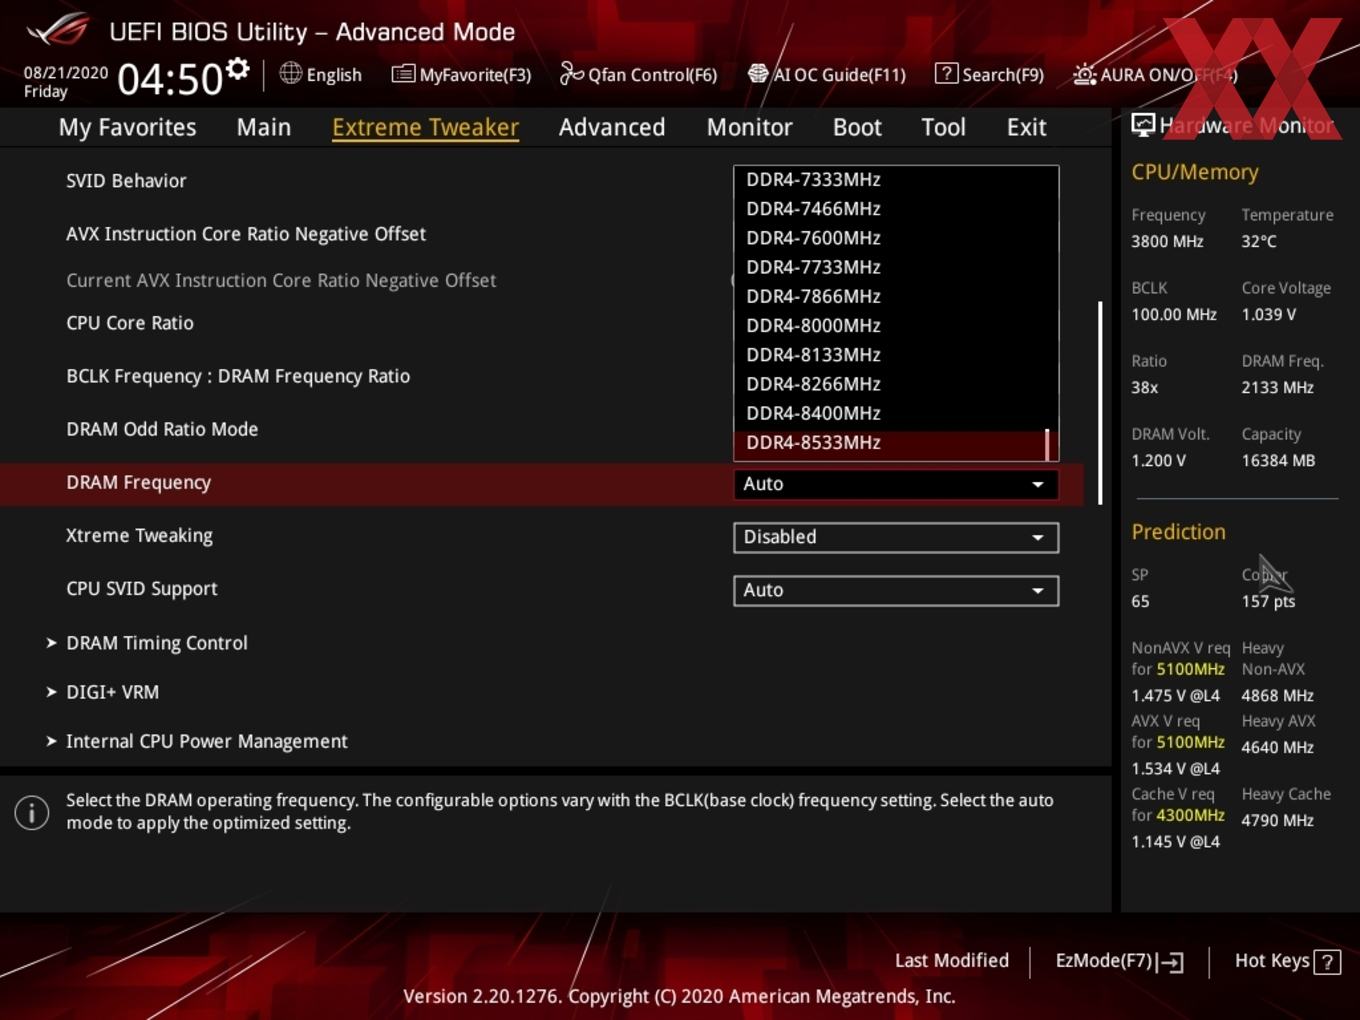Click the DRAM Frequency label
This screenshot has width=1360, height=1020.
click(139, 483)
